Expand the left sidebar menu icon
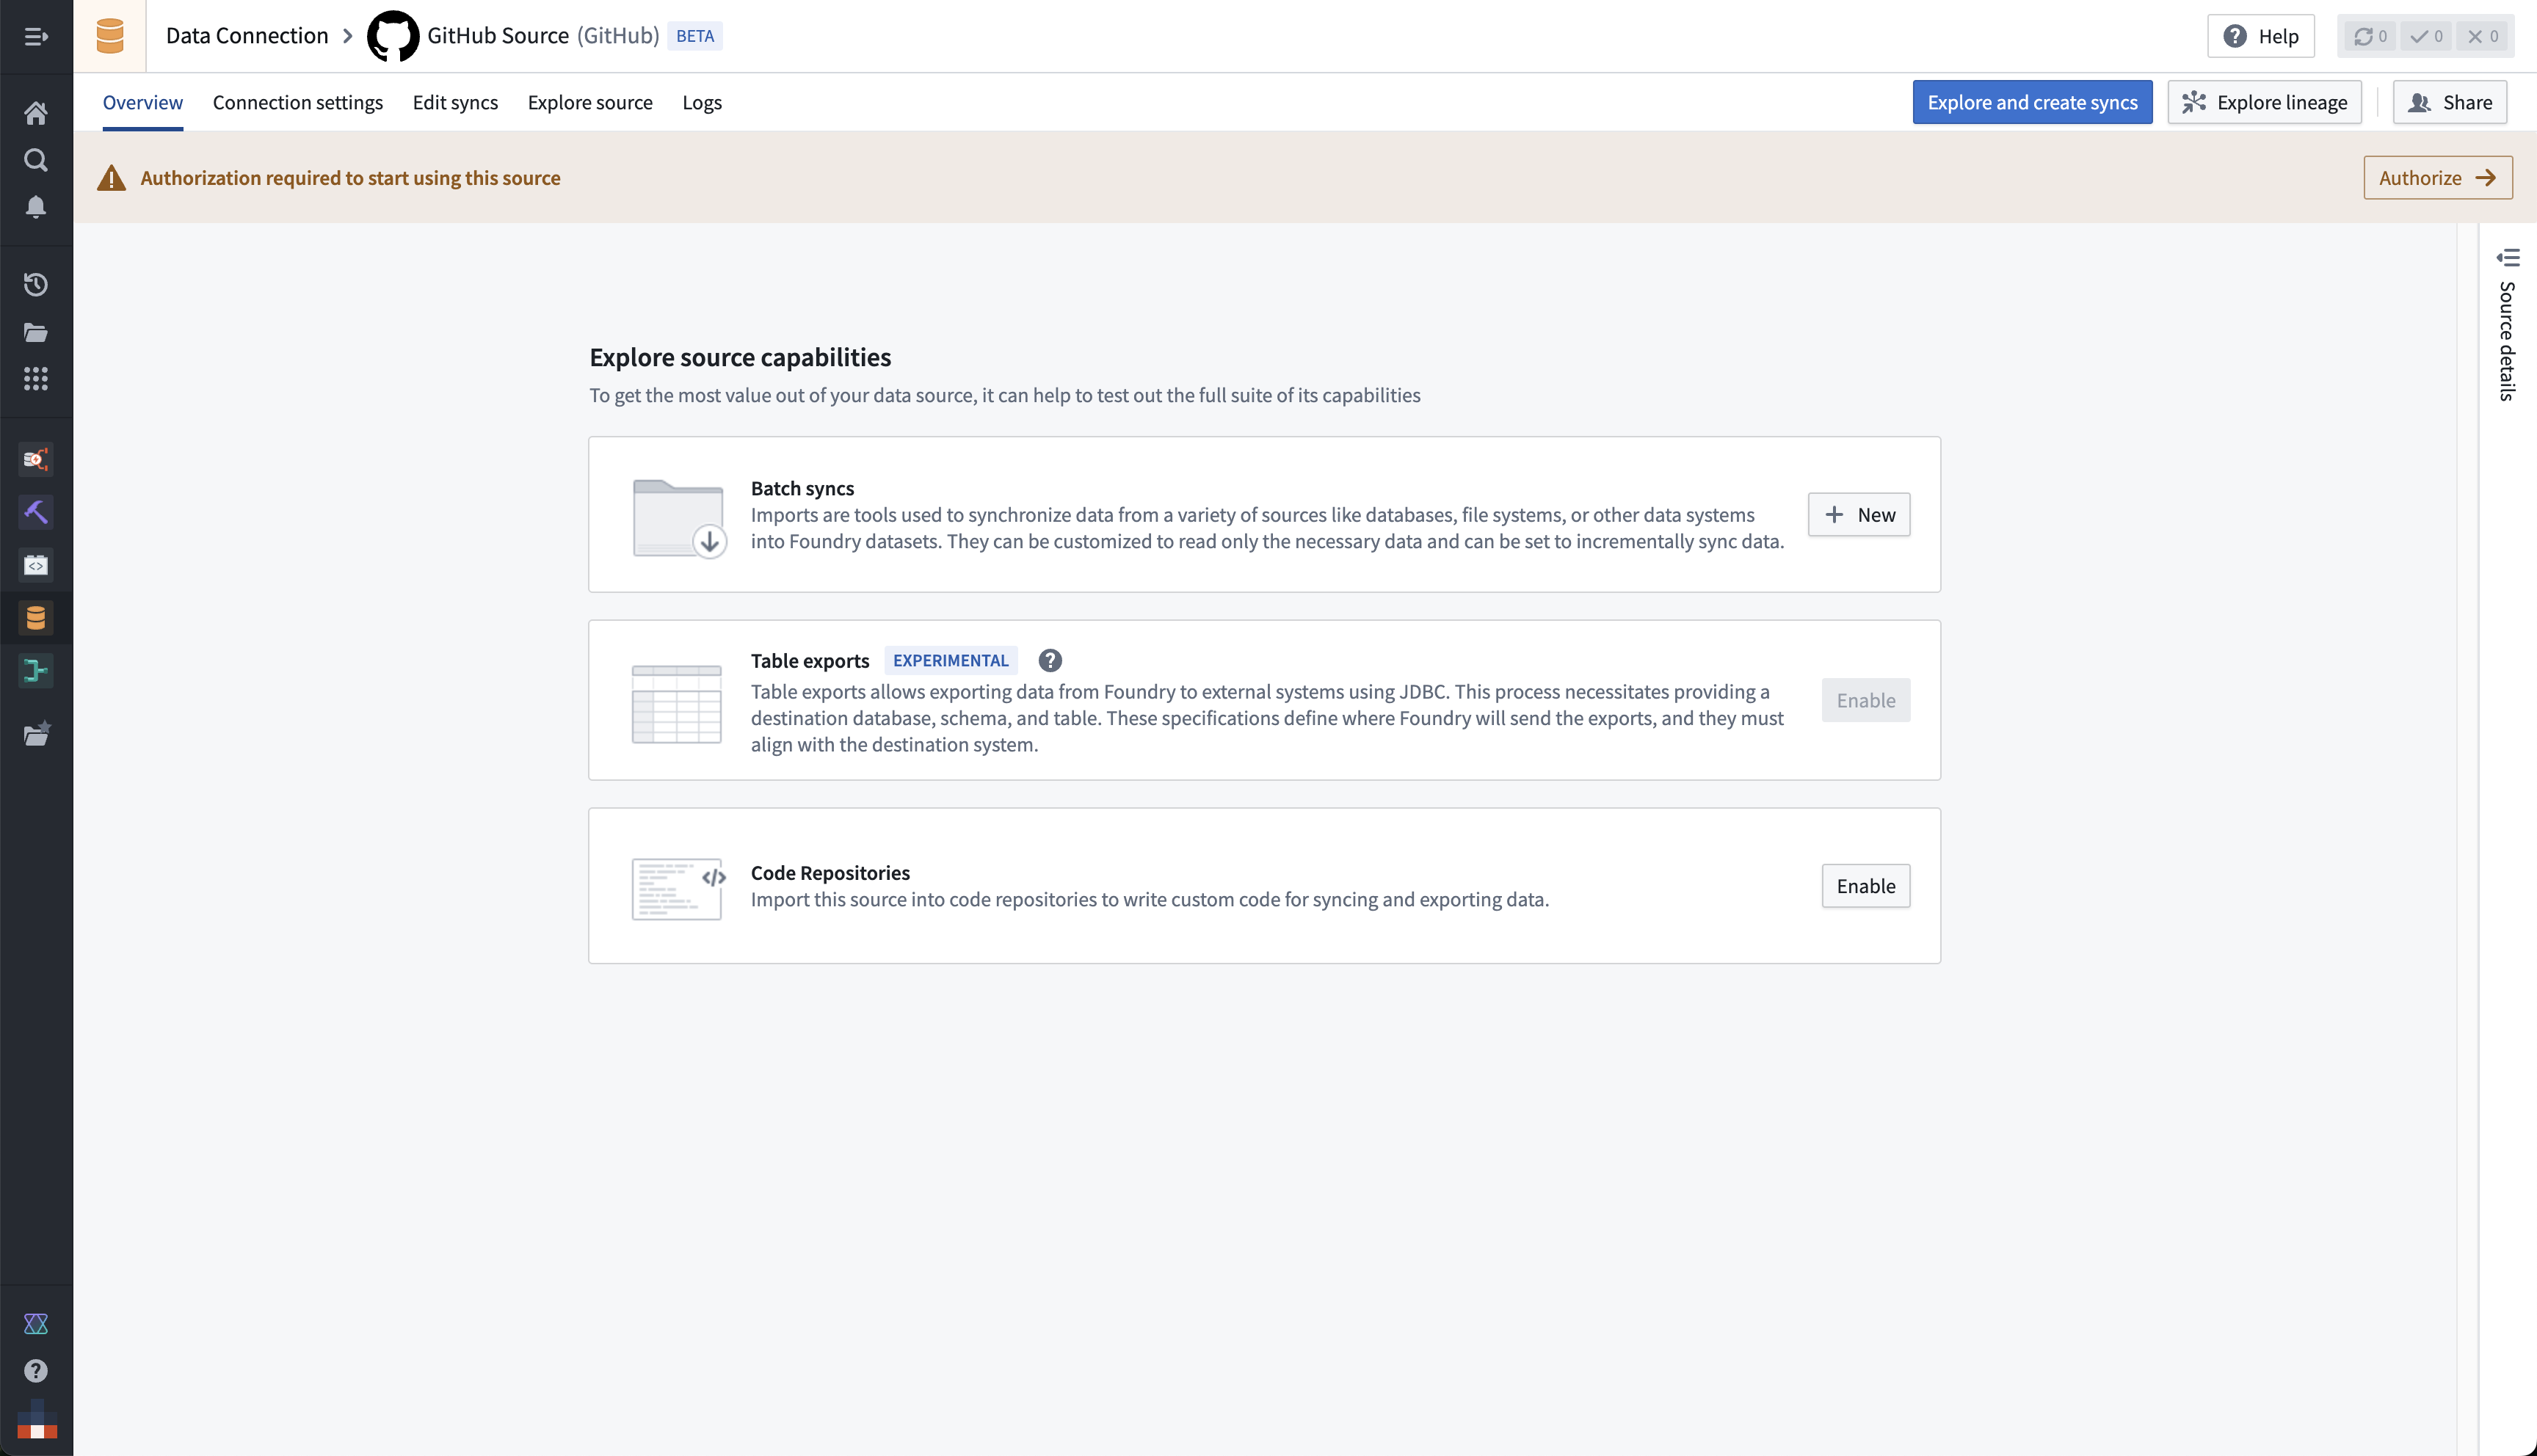The width and height of the screenshot is (2537, 1456). (36, 37)
